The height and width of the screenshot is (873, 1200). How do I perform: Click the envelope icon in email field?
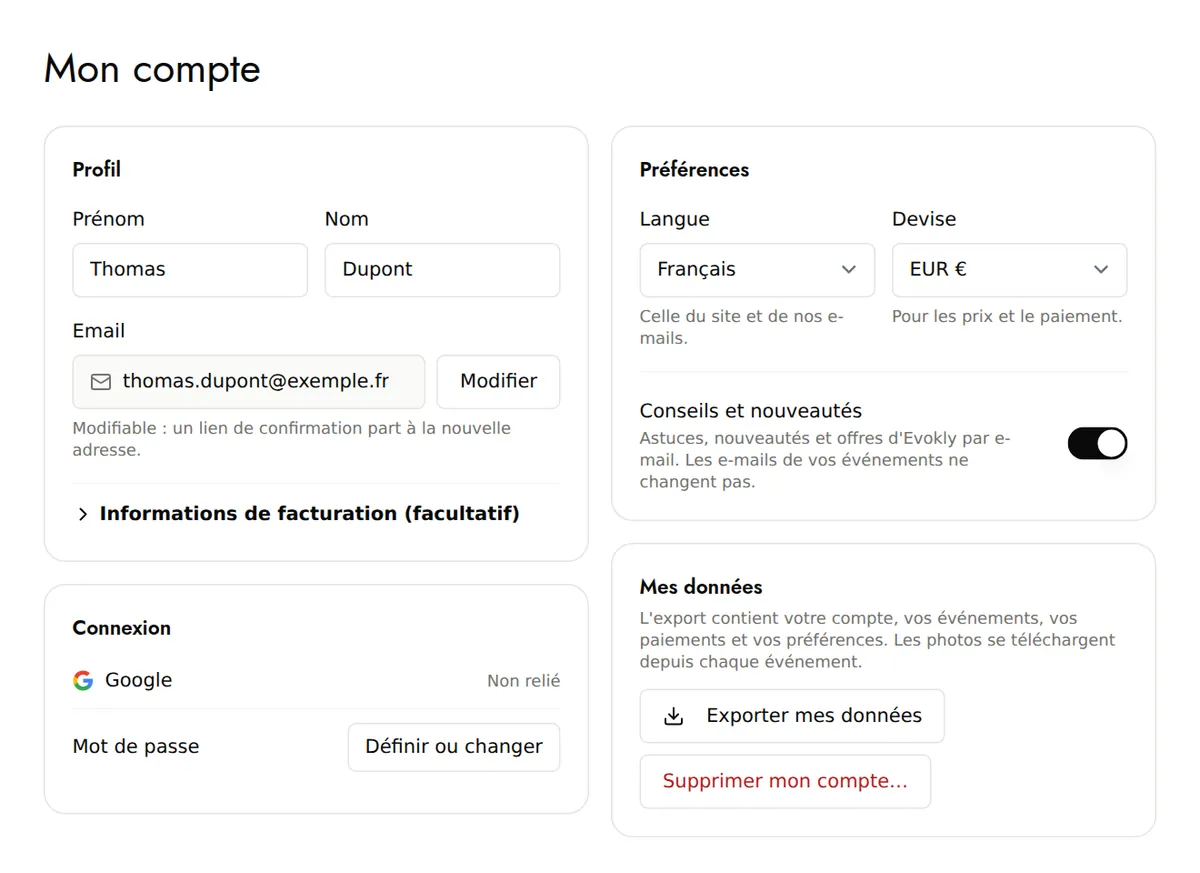point(100,381)
